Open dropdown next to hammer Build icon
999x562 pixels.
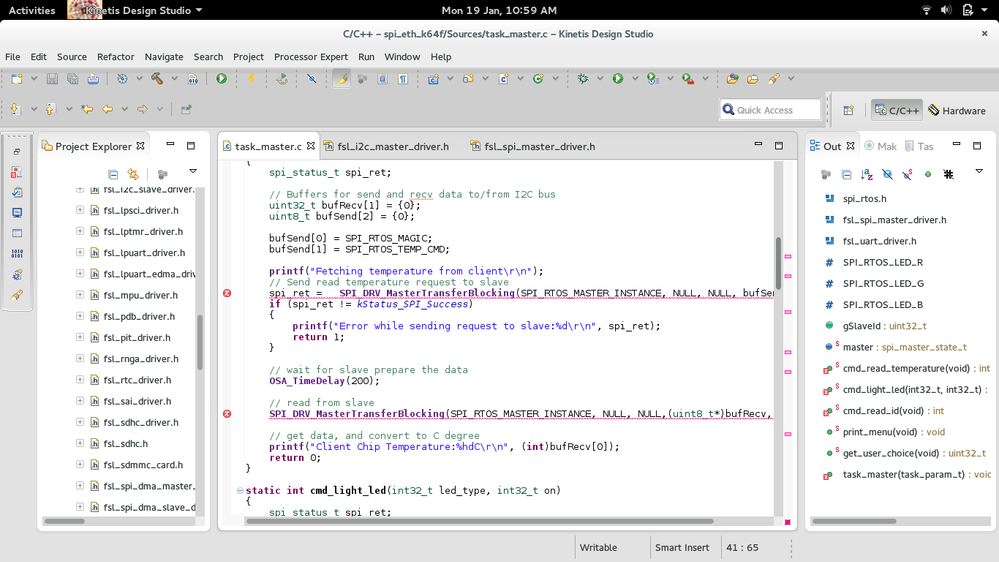click(174, 79)
